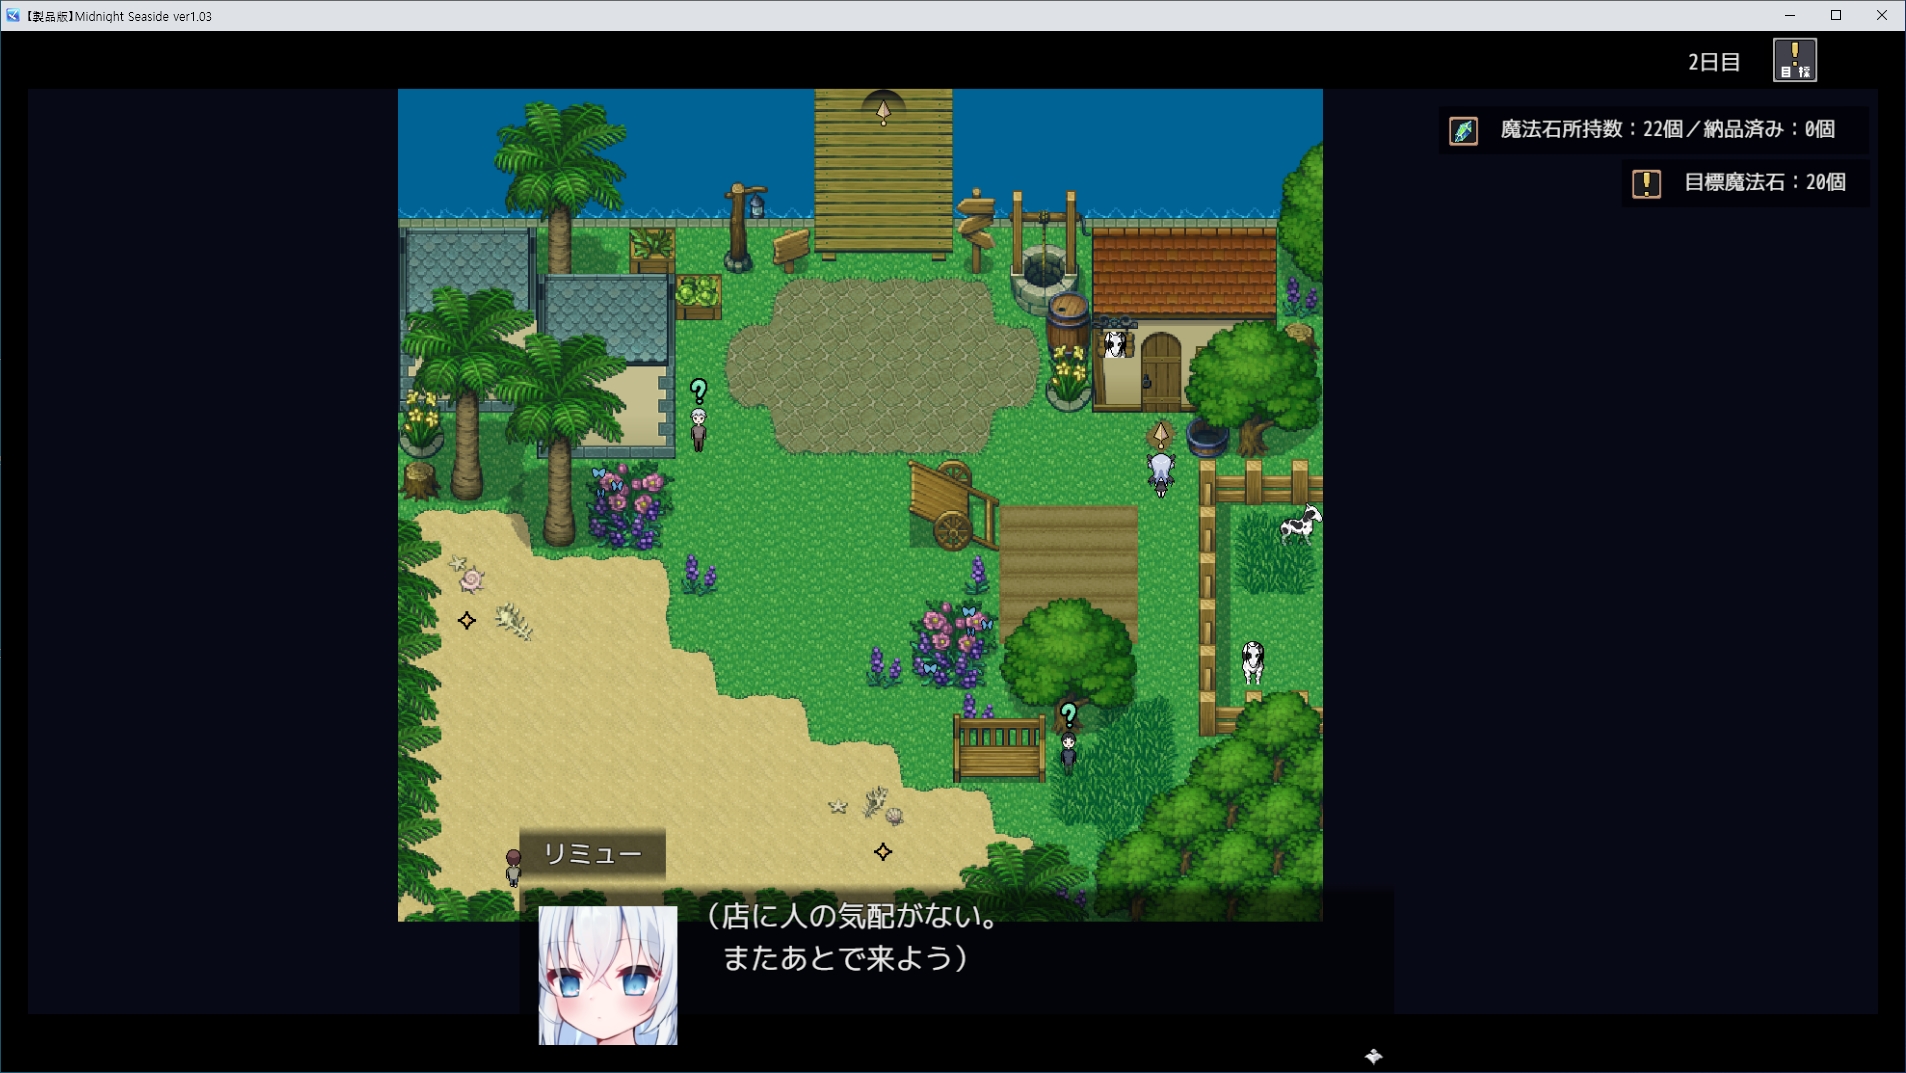Click the 目標魔法石:20個 text
Viewport: 1906px width, 1073px height.
pyautogui.click(x=1765, y=183)
